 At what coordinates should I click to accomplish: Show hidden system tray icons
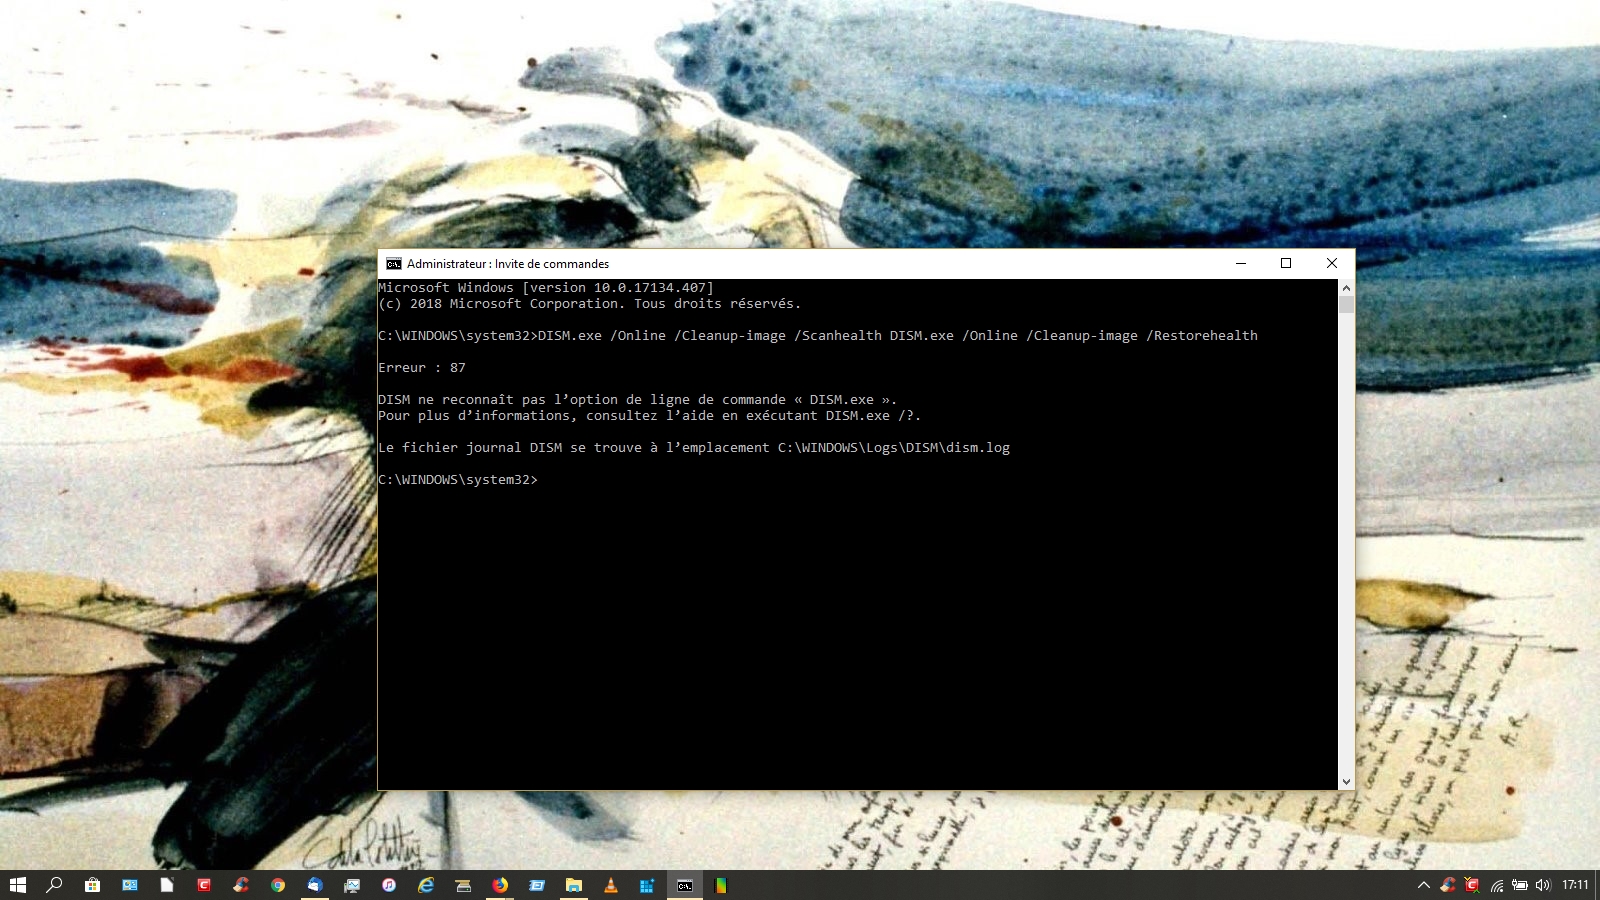click(1424, 885)
